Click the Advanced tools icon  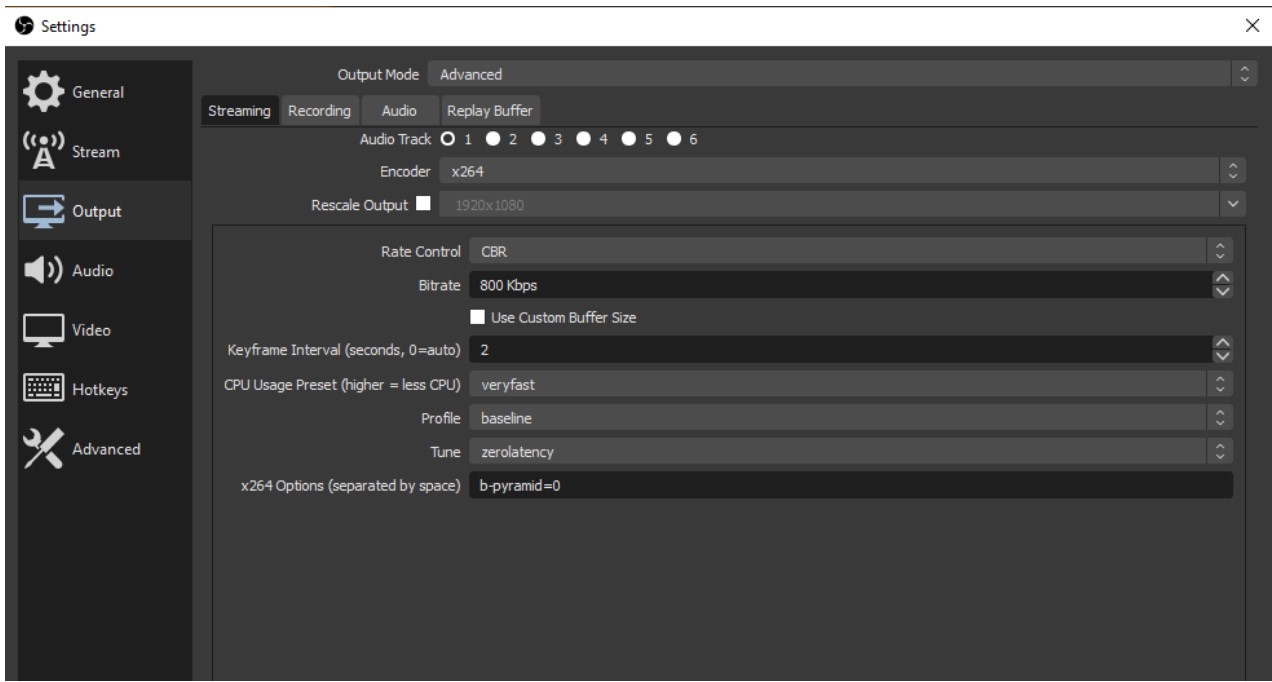(x=41, y=448)
